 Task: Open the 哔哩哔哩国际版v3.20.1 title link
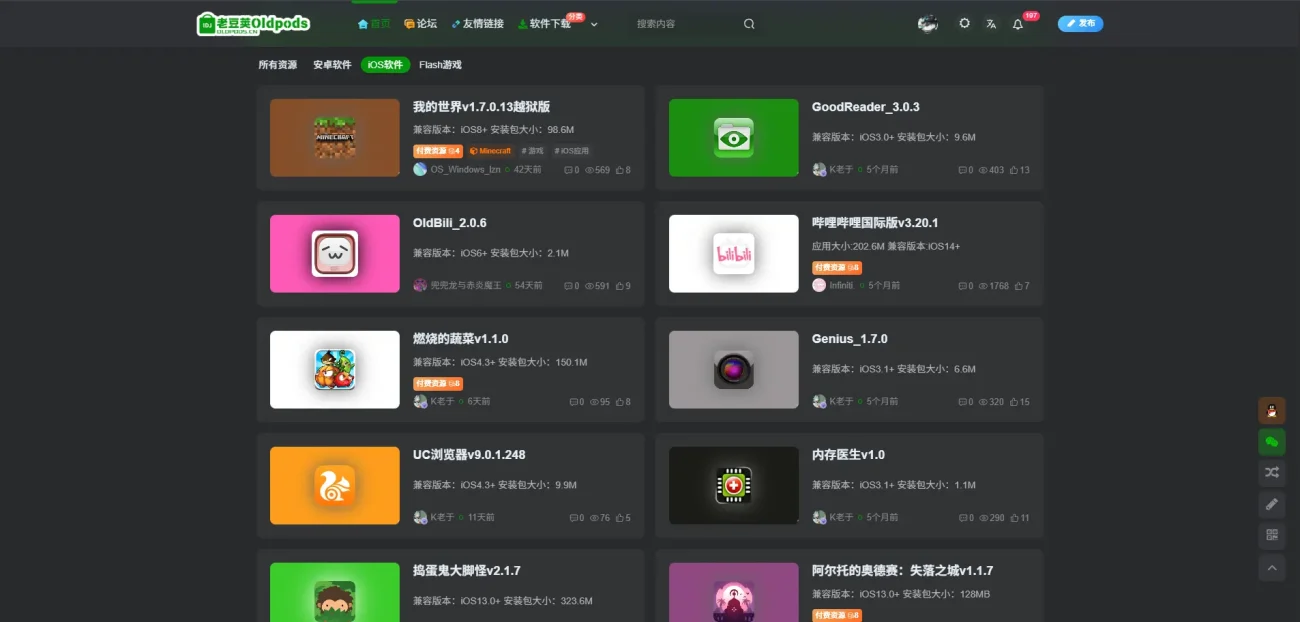pyautogui.click(x=875, y=223)
